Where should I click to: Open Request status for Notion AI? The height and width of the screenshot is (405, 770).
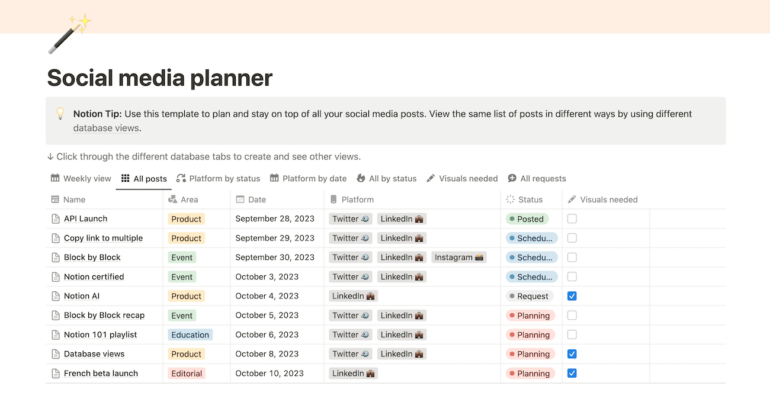(x=529, y=296)
